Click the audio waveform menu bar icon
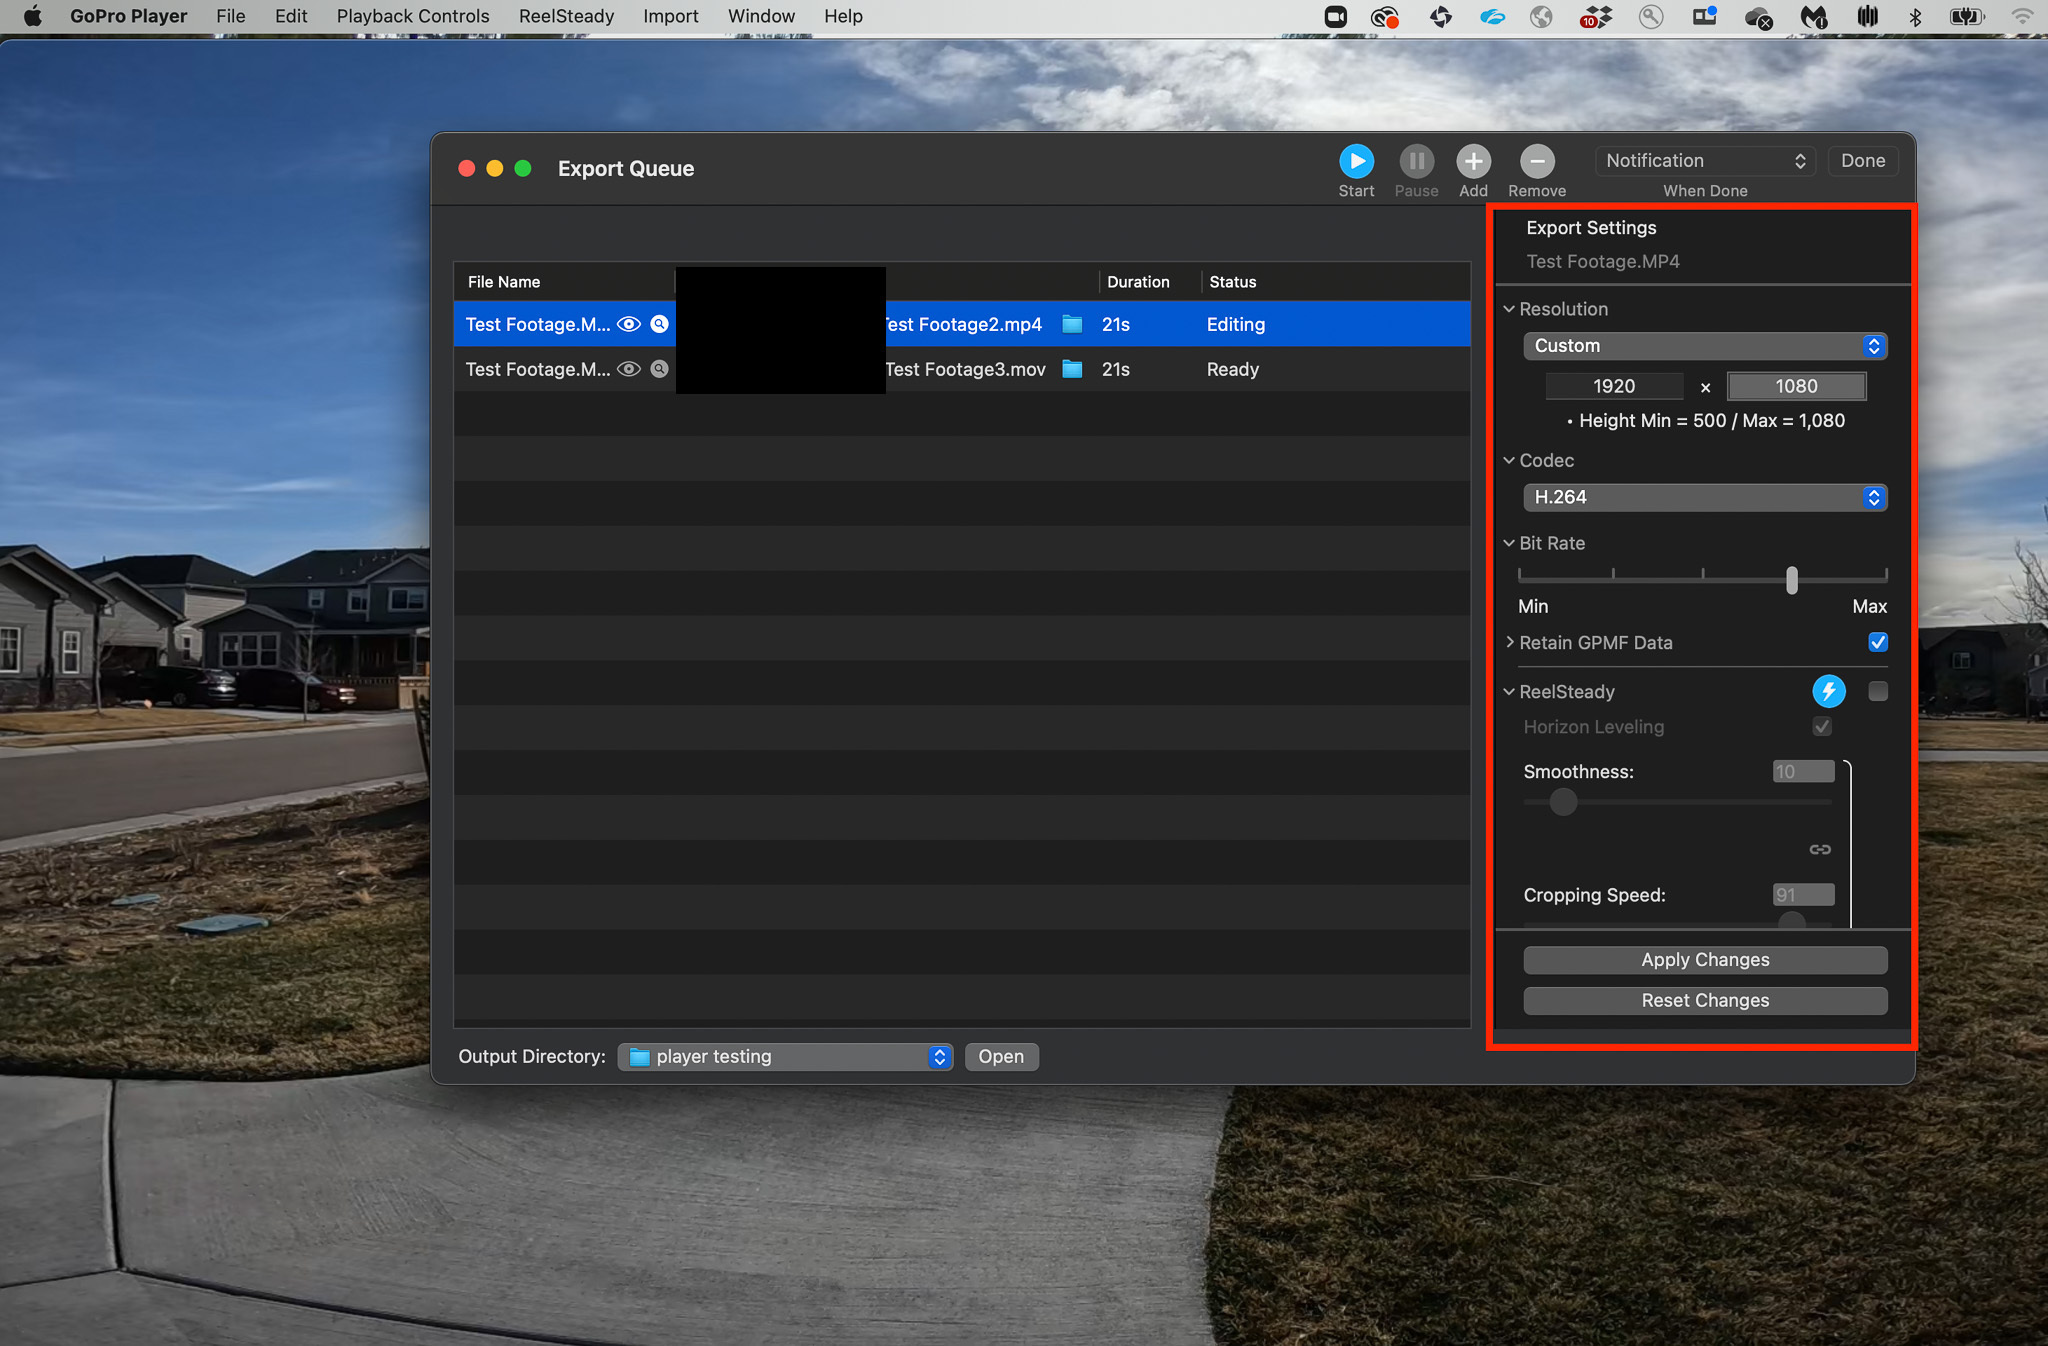This screenshot has width=2048, height=1346. click(1867, 16)
